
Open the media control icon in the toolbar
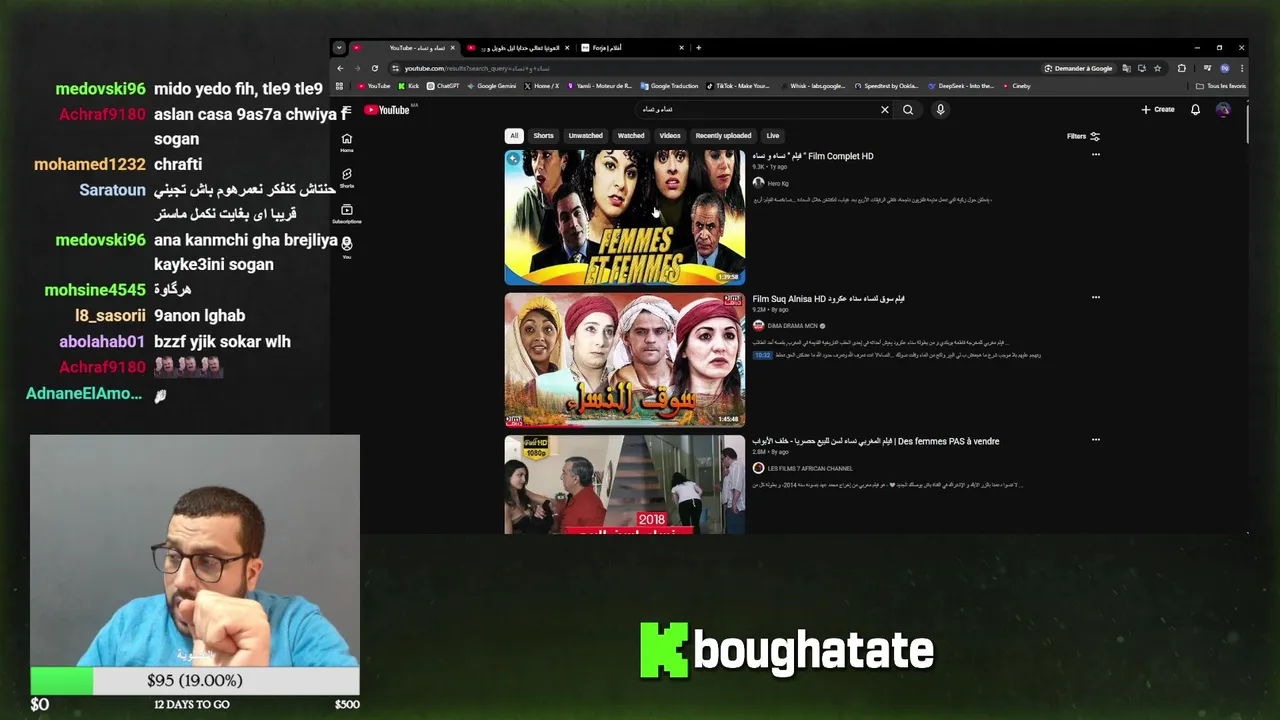1207,68
